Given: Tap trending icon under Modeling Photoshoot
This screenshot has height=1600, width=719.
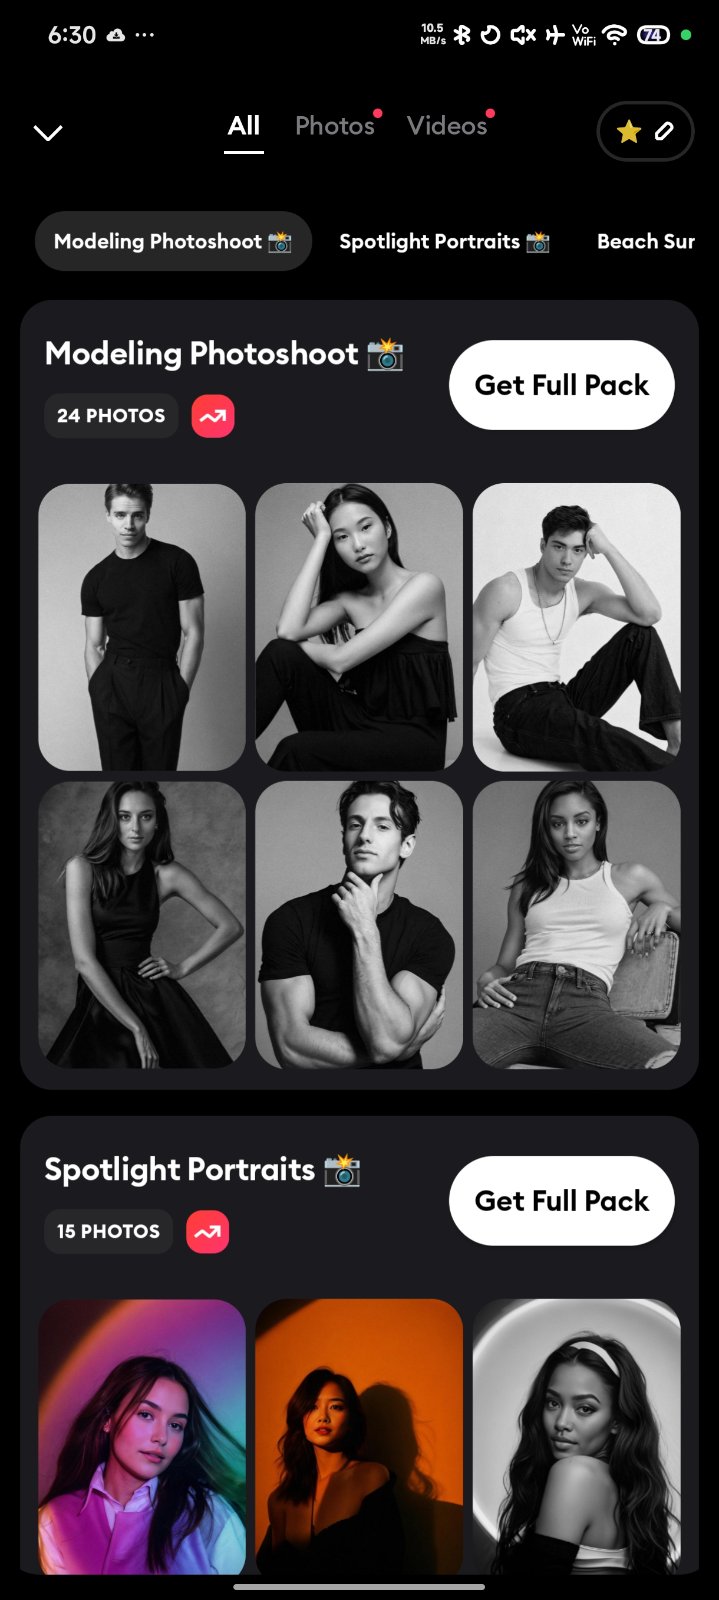Looking at the screenshot, I should (213, 416).
